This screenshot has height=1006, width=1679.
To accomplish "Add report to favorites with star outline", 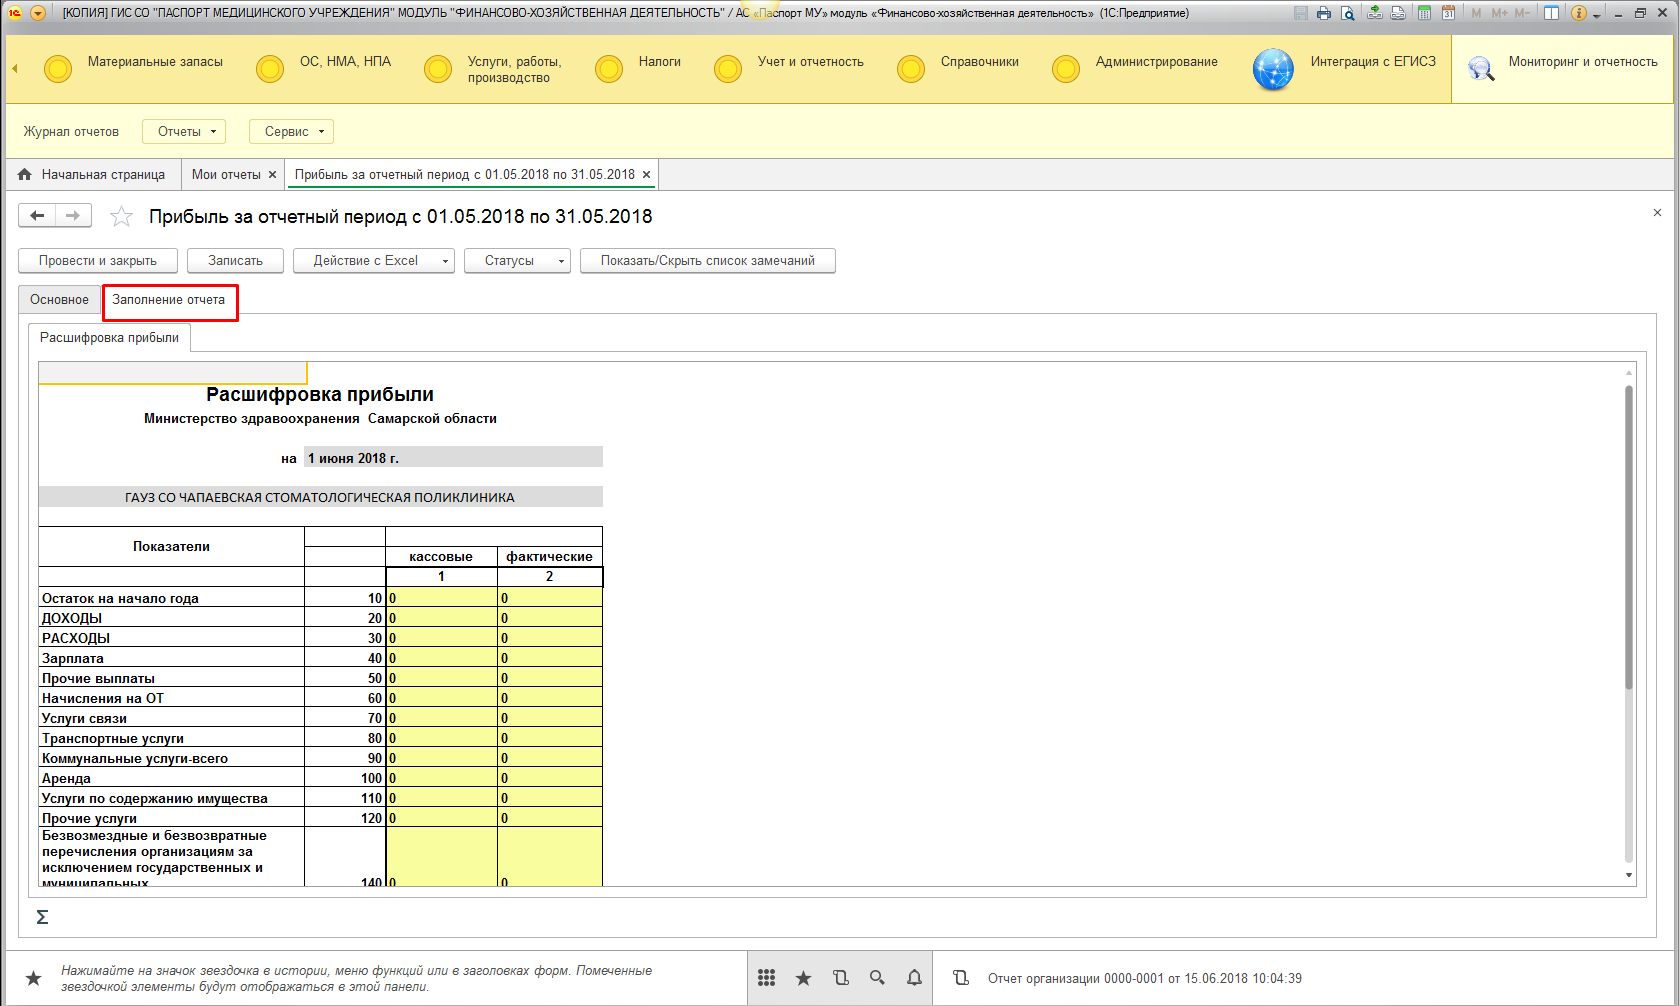I will [121, 216].
